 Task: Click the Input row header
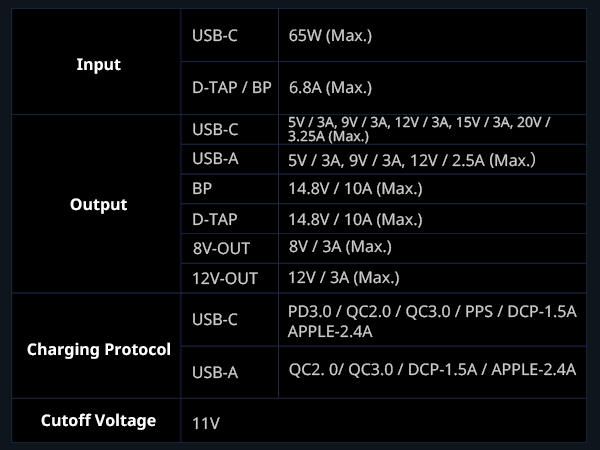tap(98, 65)
